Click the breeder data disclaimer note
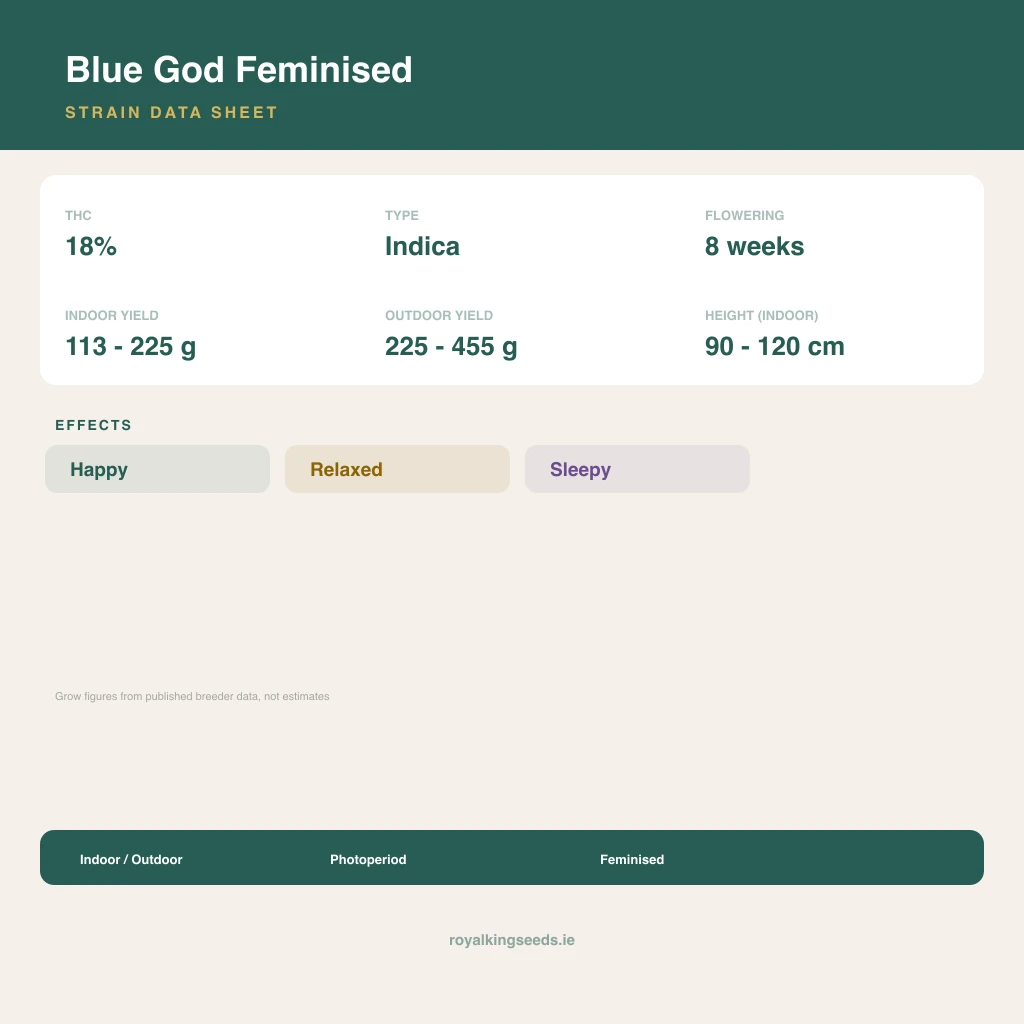Screen dimensions: 1024x1024 coord(192,696)
